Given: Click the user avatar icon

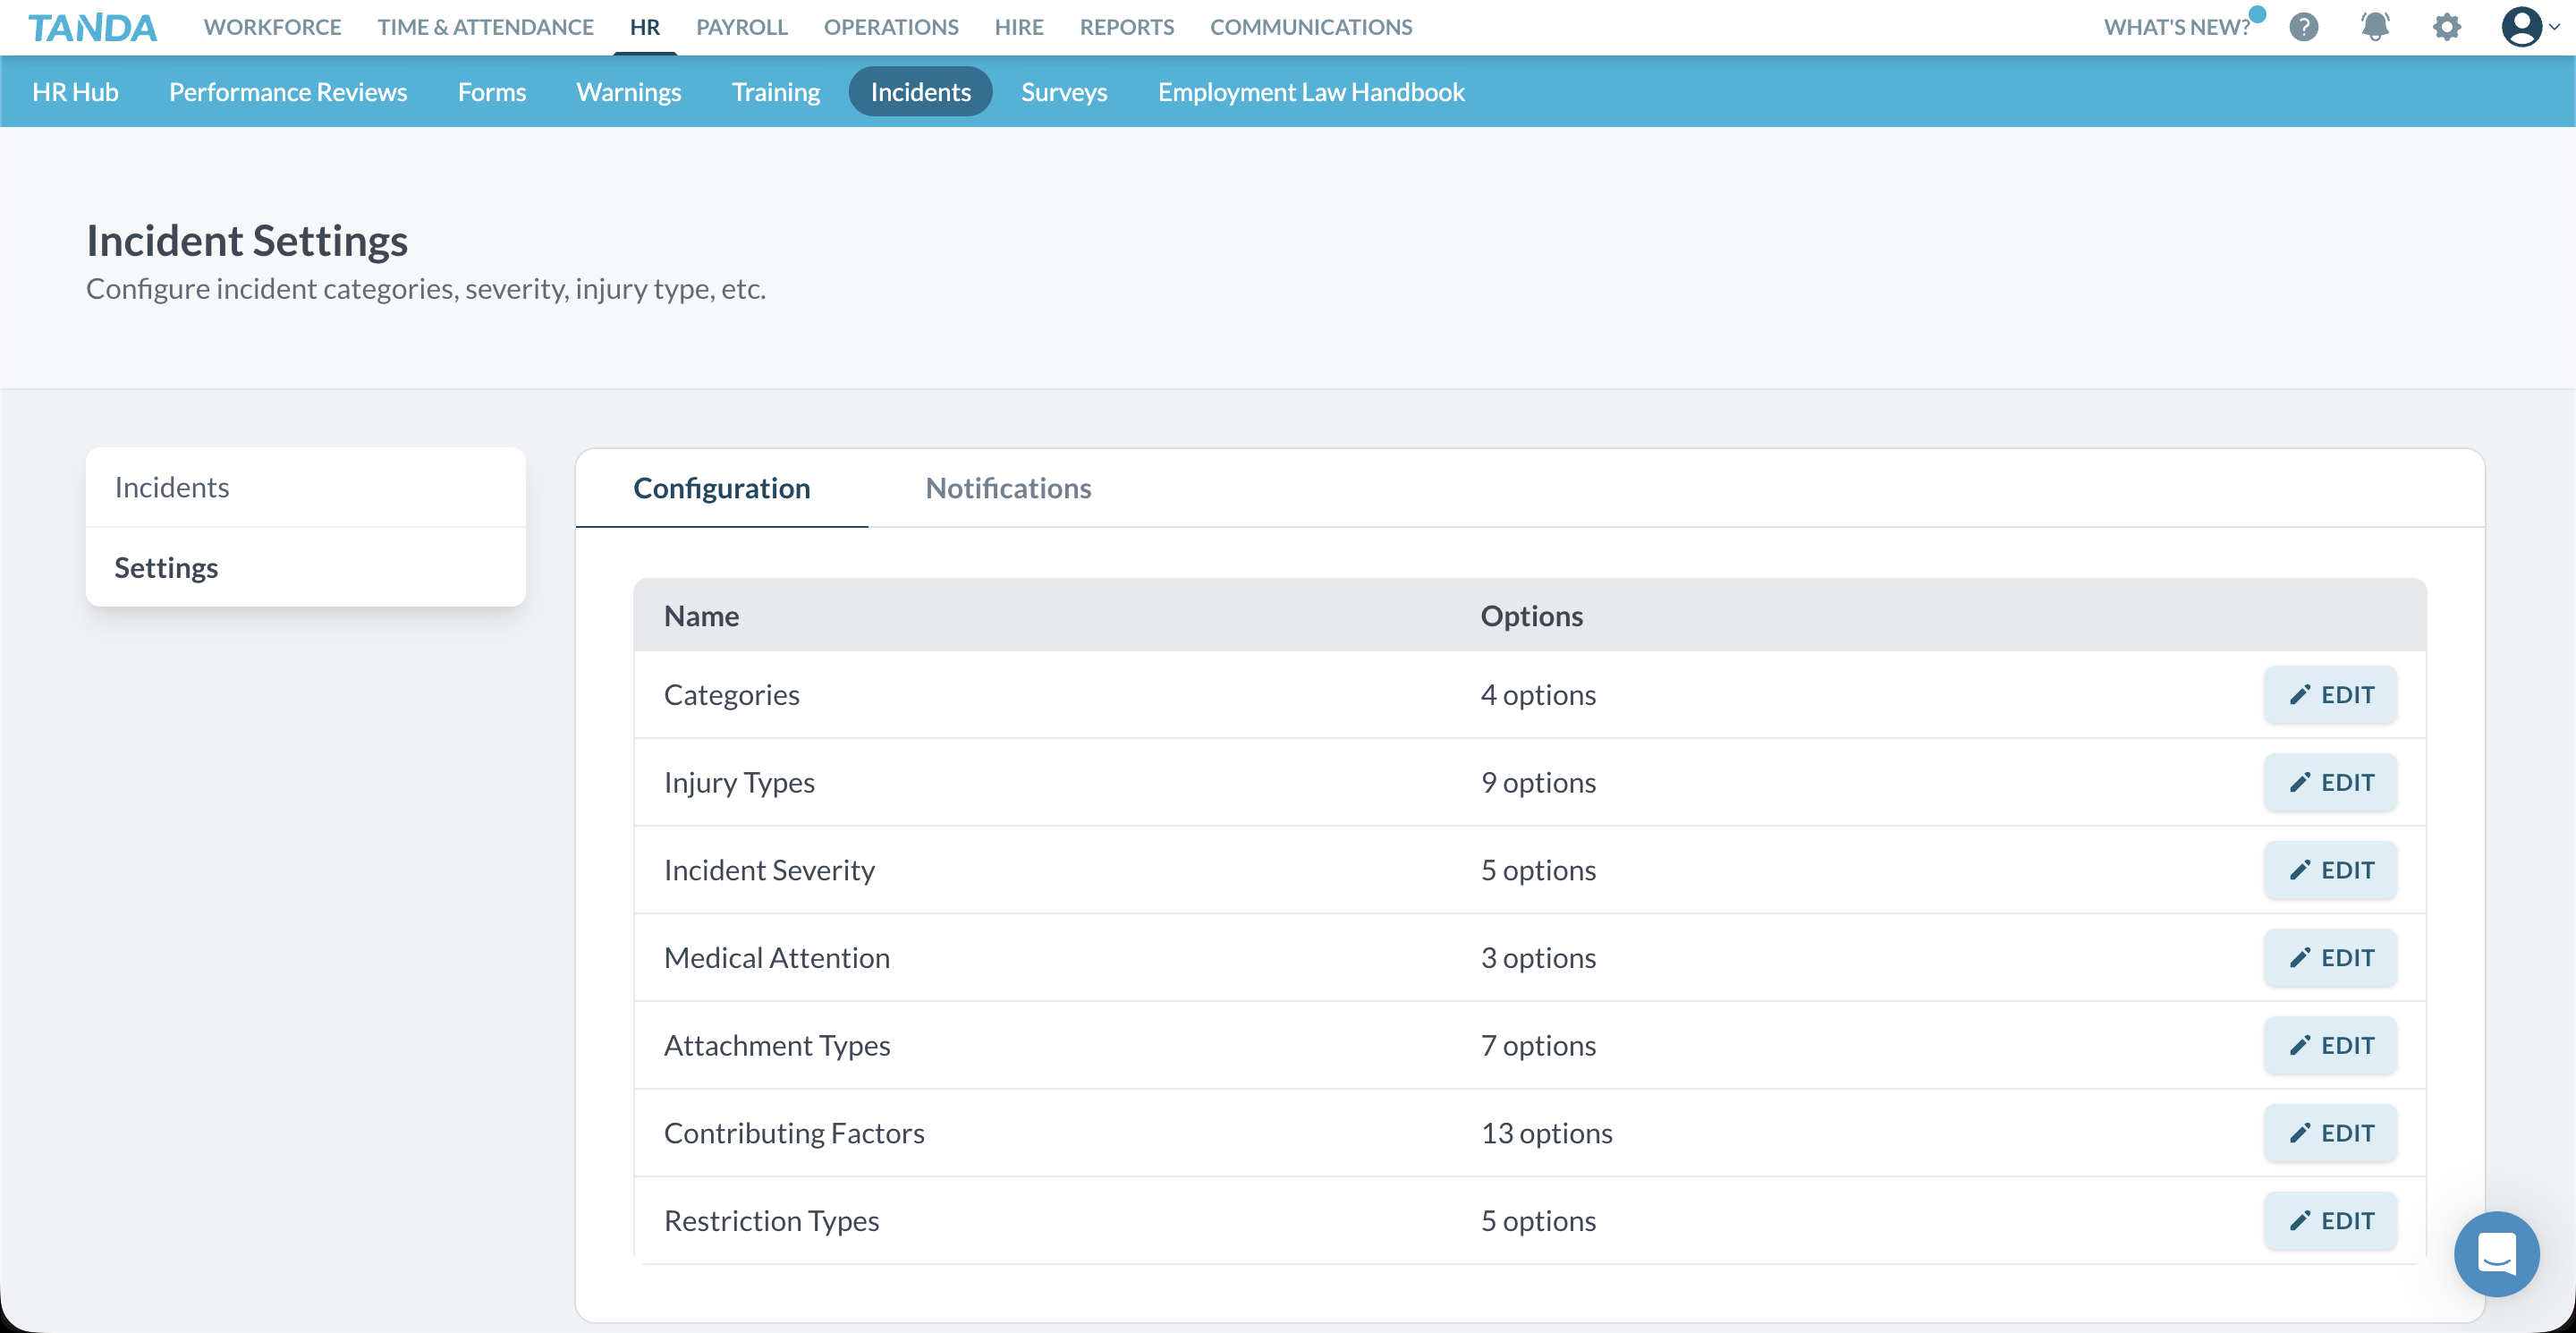Looking at the screenshot, I should pos(2524,27).
